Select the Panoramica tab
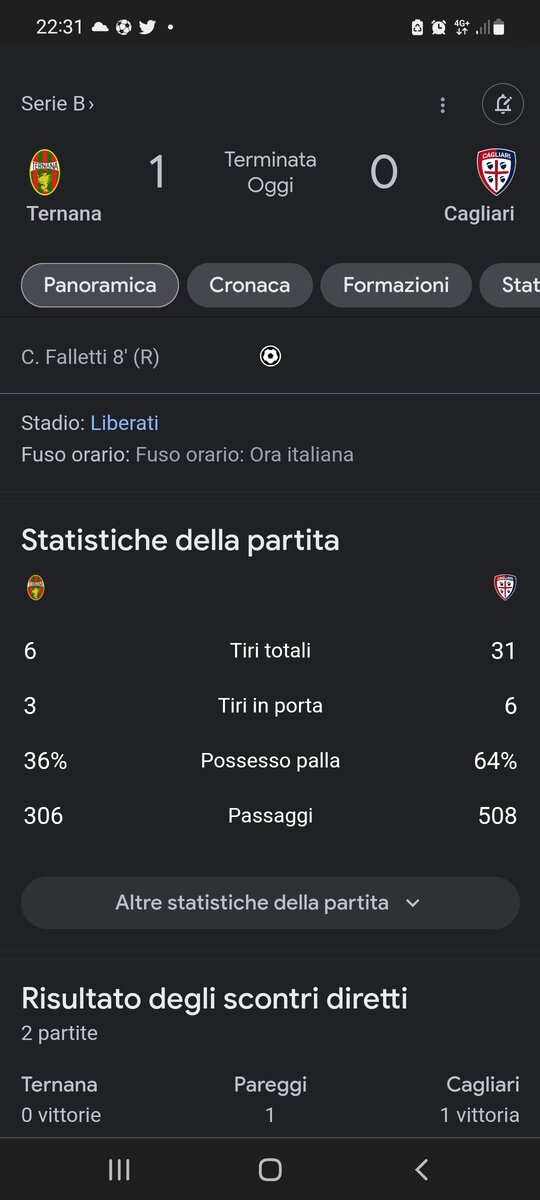This screenshot has width=540, height=1200. coord(100,285)
